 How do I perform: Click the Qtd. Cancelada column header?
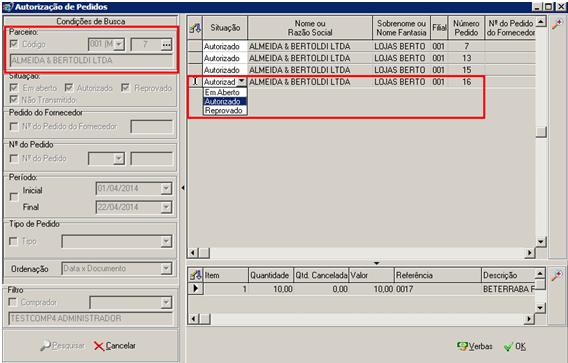coord(321,275)
